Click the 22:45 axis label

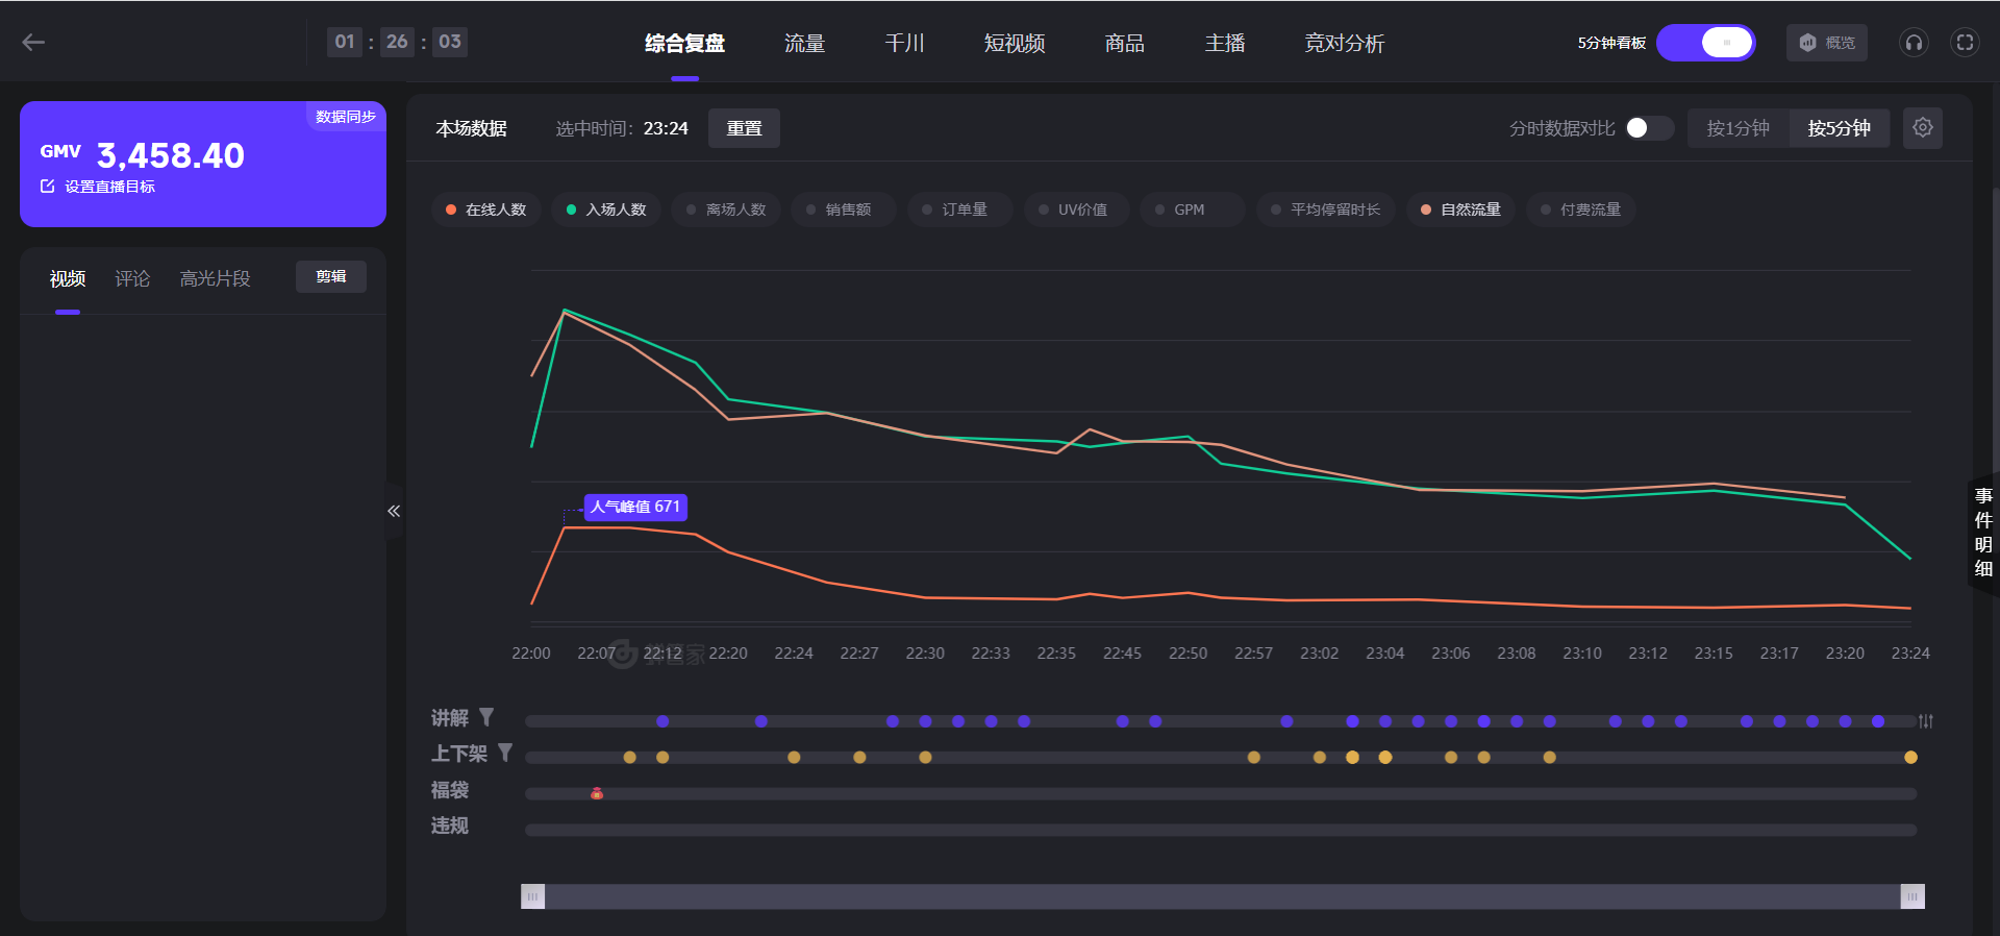pyautogui.click(x=1122, y=653)
